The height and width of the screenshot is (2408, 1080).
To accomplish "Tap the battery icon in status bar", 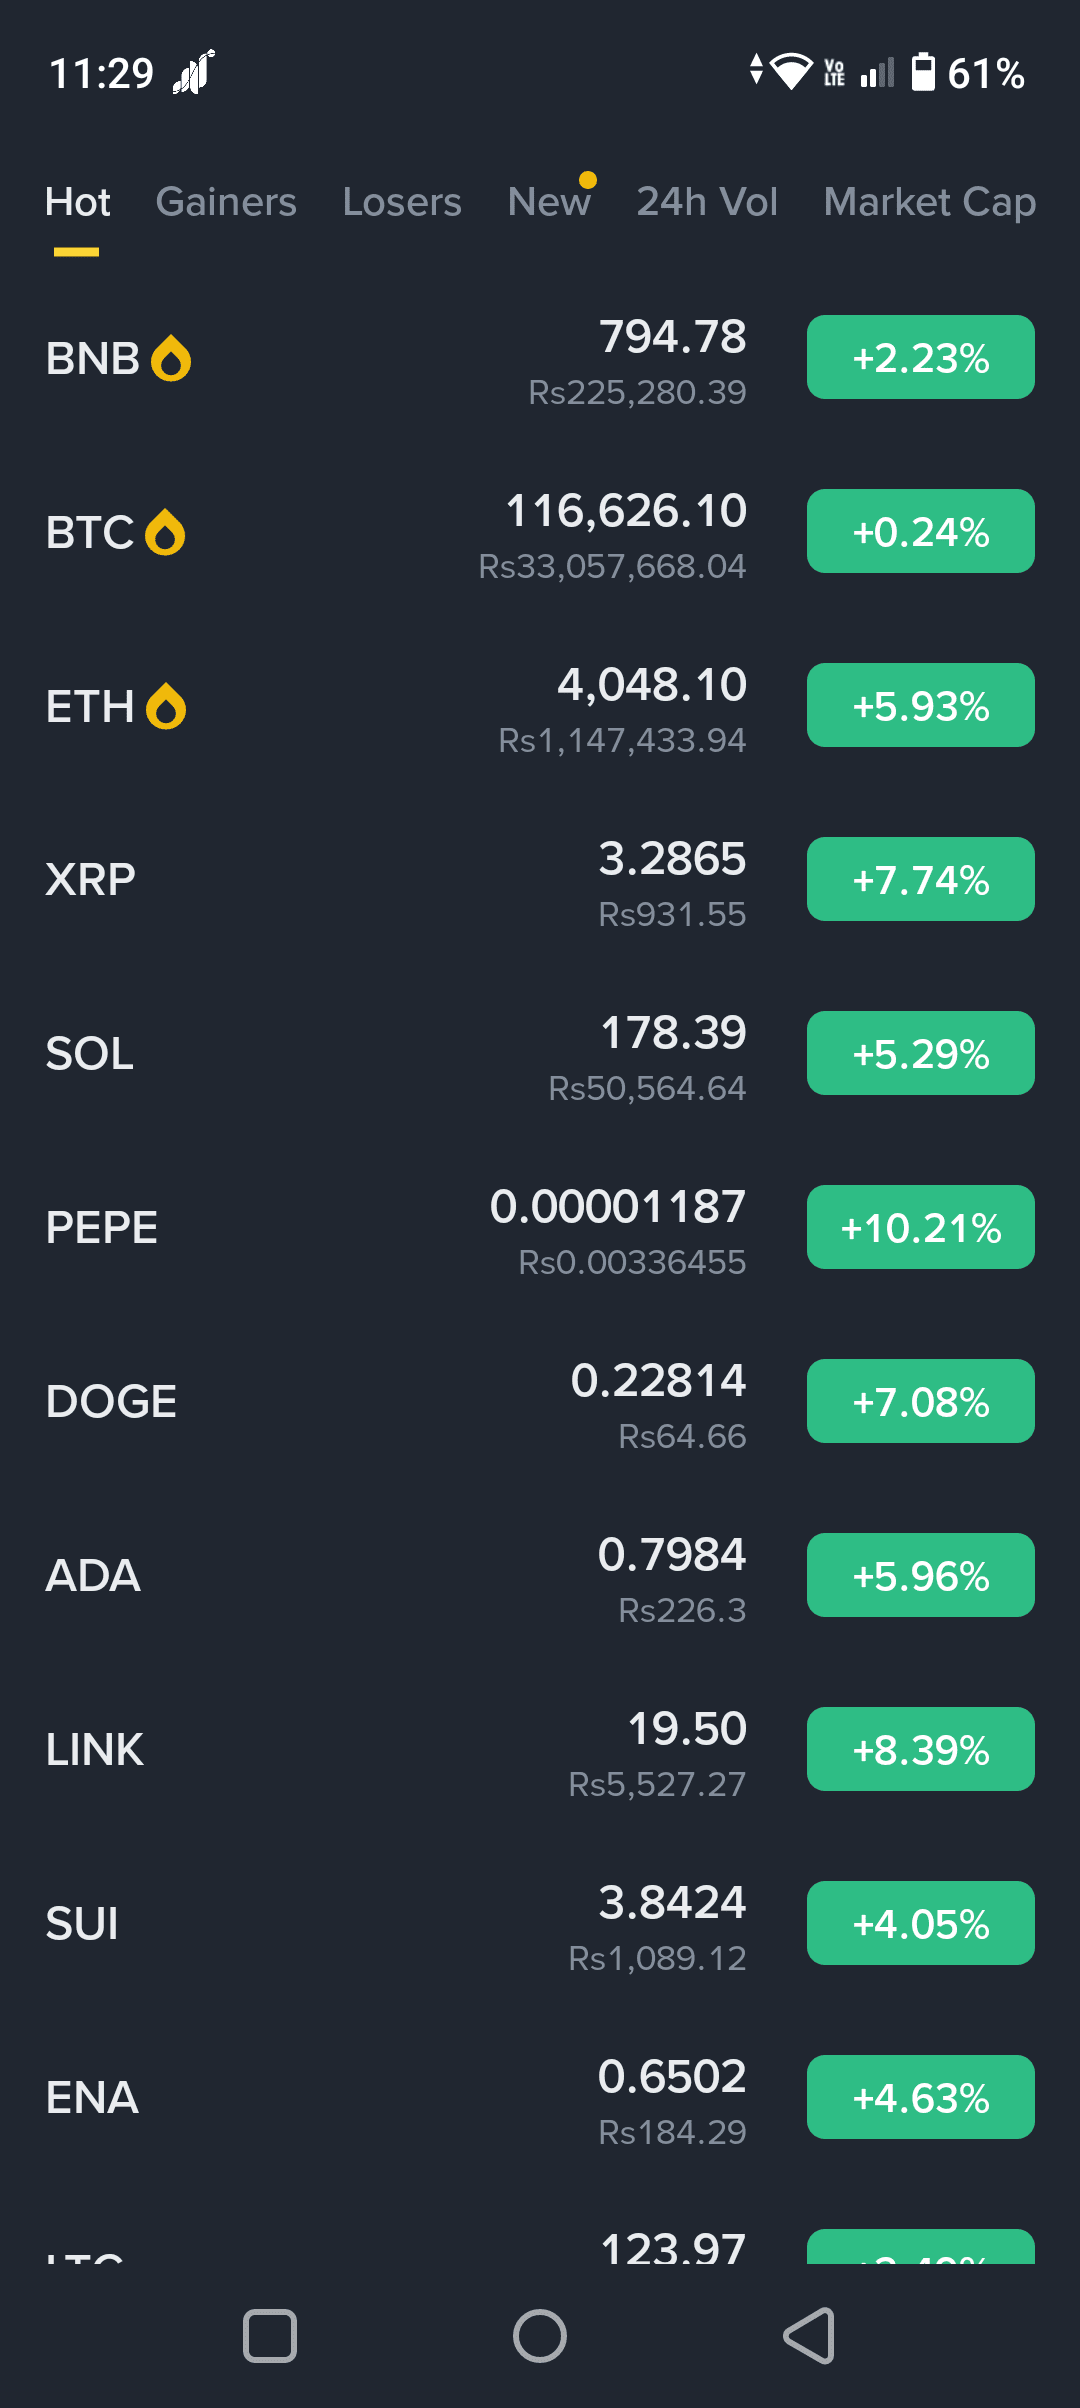I will (x=924, y=73).
